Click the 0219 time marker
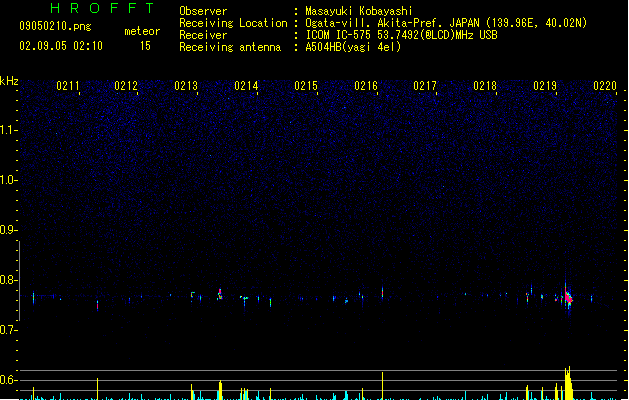This screenshot has width=629, height=400. coord(545,86)
